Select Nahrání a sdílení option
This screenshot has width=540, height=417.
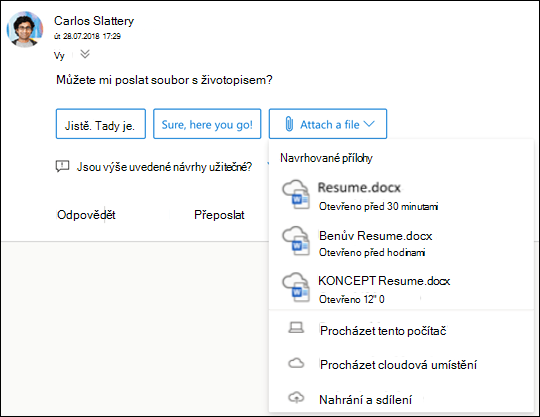(401, 399)
